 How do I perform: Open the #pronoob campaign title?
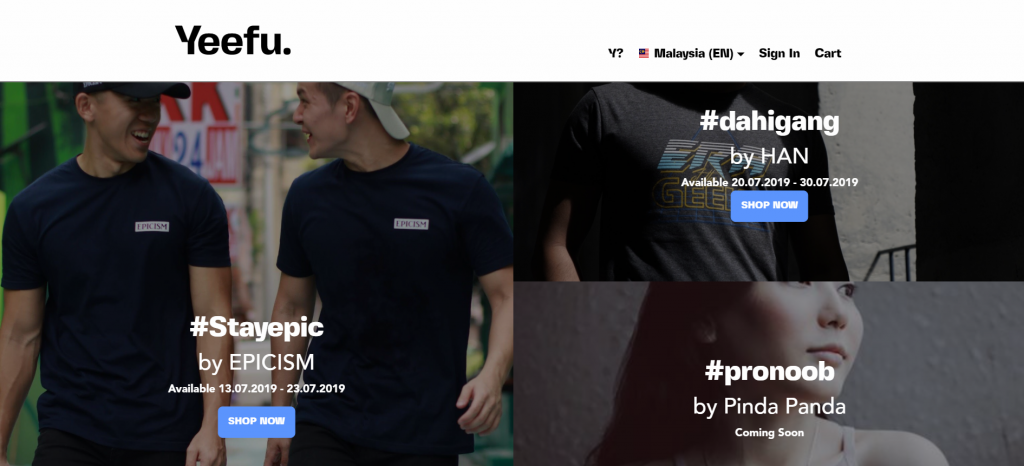tap(769, 371)
